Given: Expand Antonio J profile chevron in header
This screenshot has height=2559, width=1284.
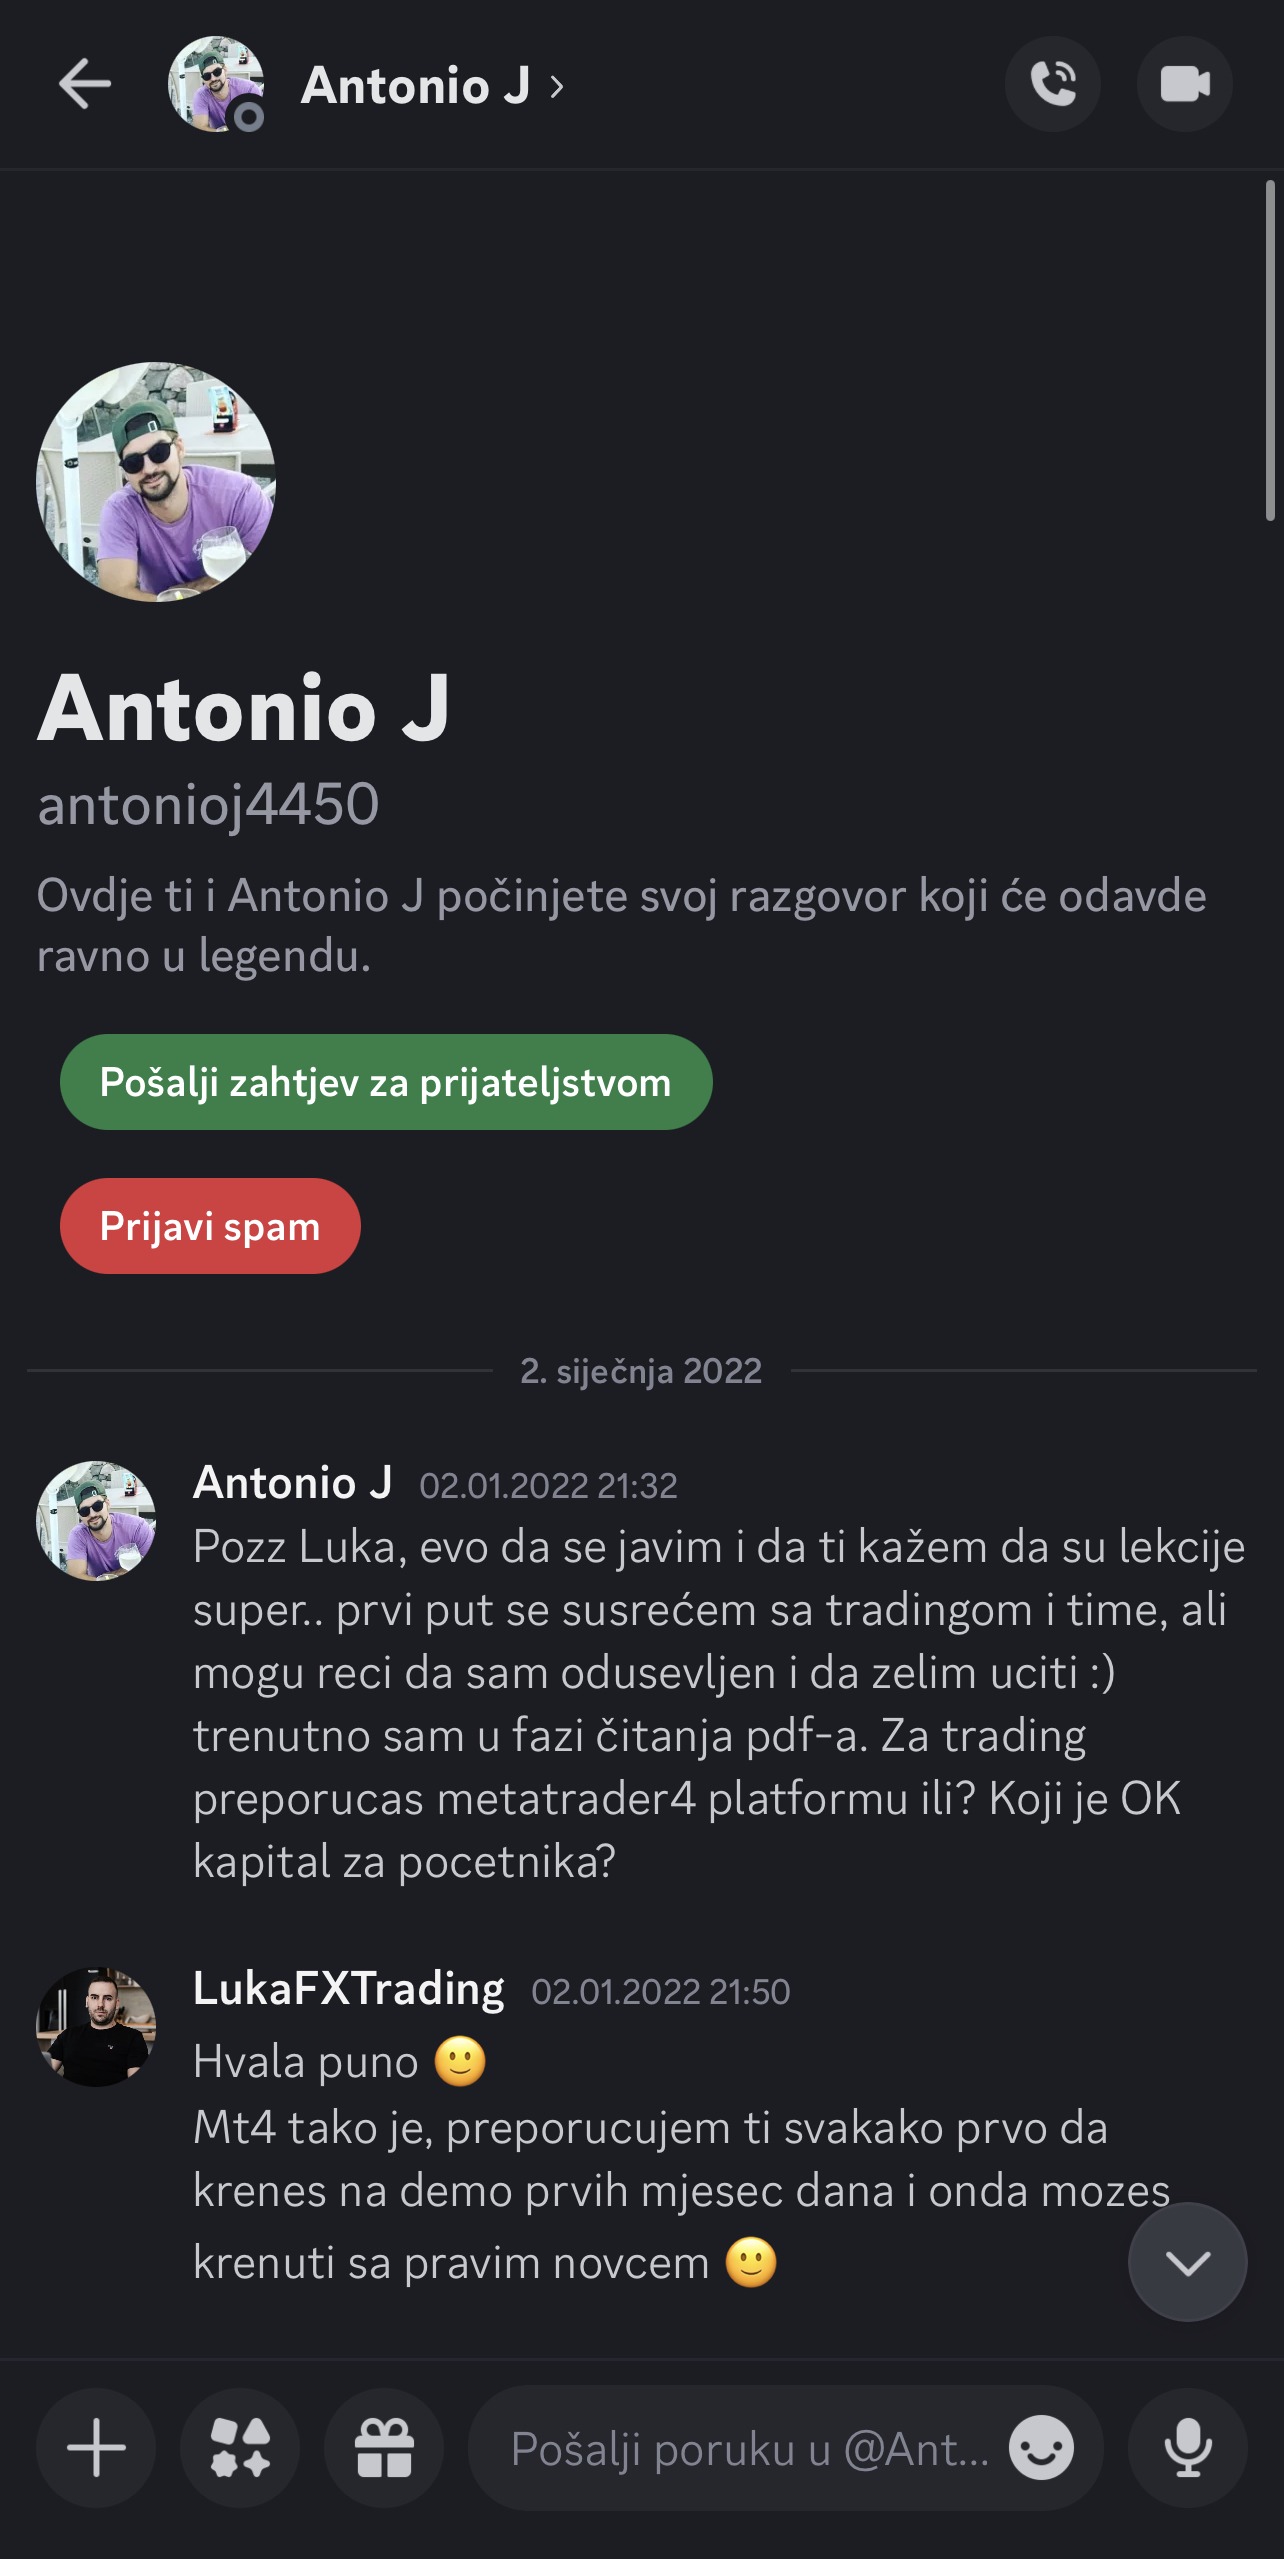Looking at the screenshot, I should pyautogui.click(x=557, y=87).
